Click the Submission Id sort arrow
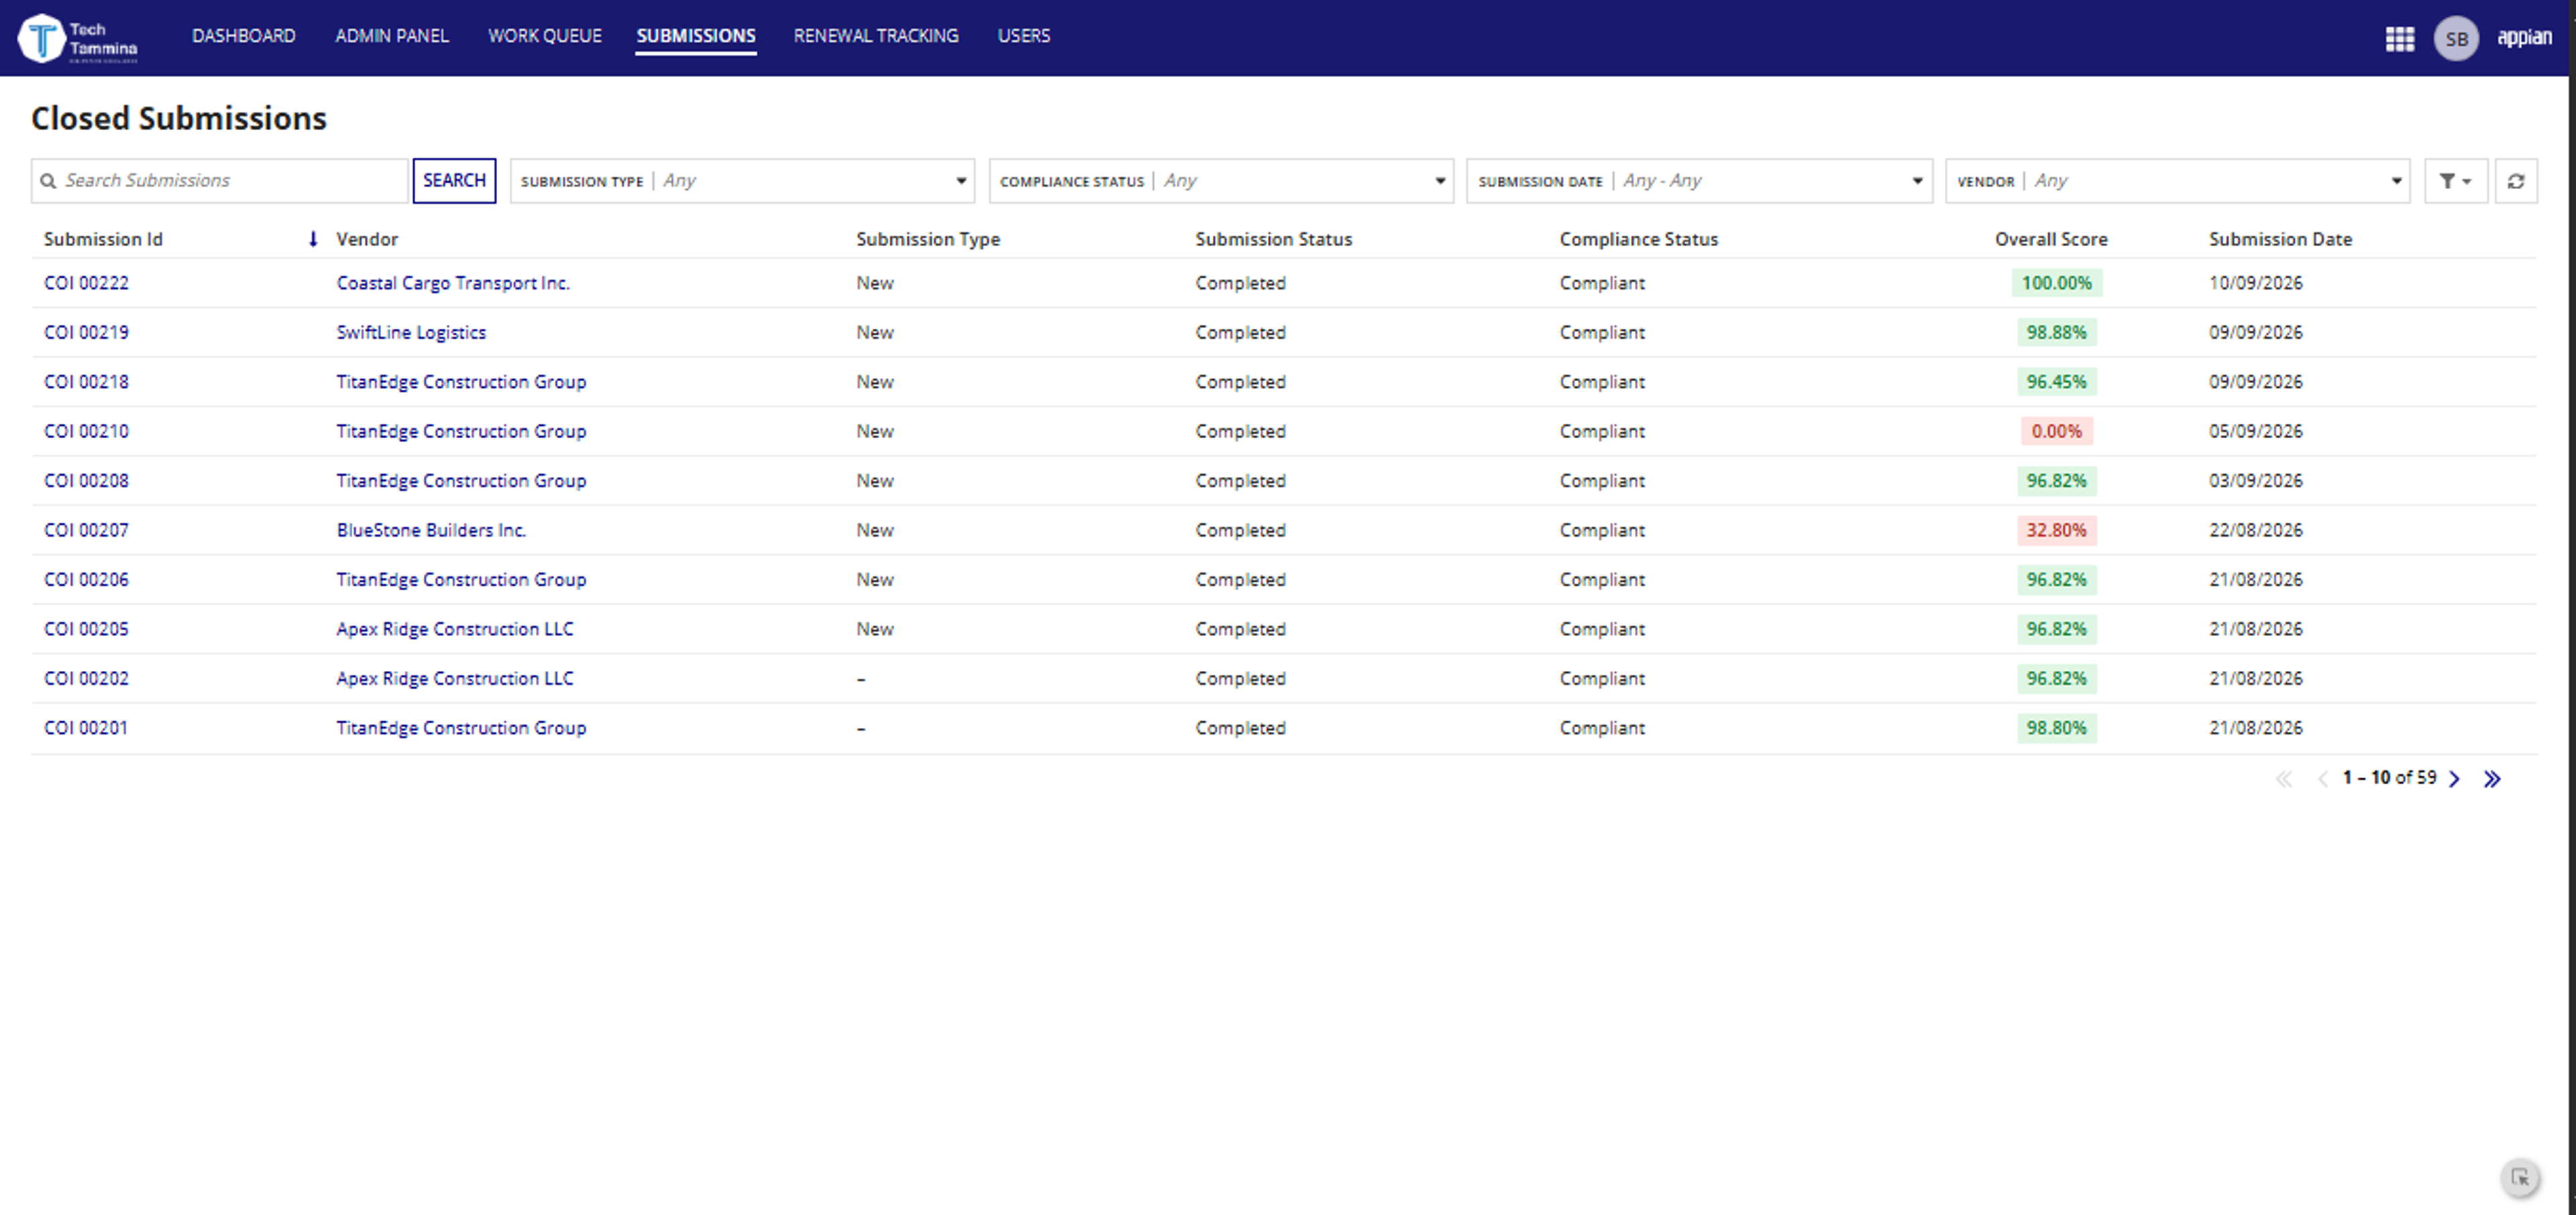The image size is (2576, 1215). (x=313, y=239)
